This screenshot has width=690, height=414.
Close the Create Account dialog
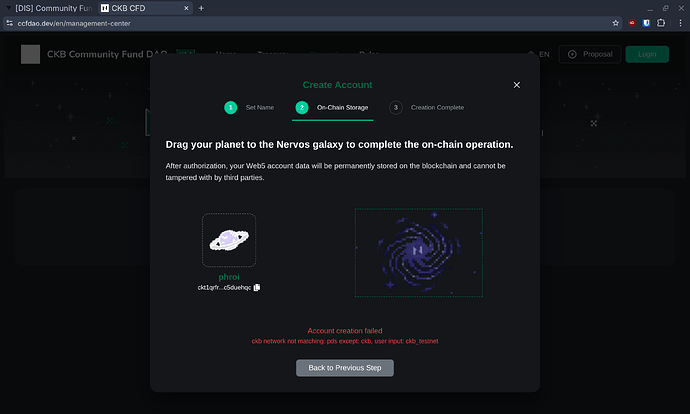[x=516, y=85]
